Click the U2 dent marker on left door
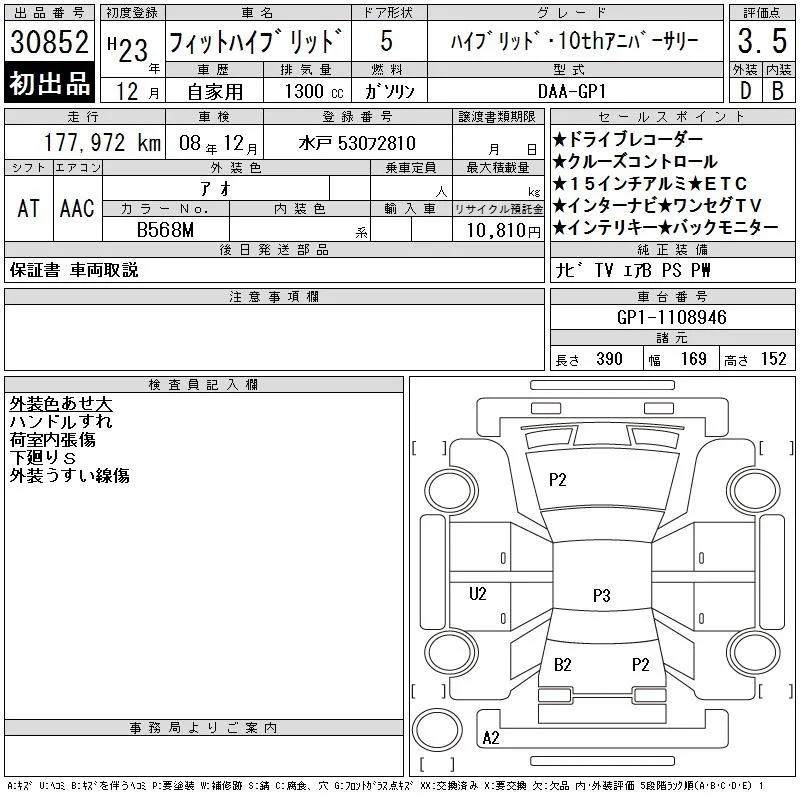 (478, 593)
